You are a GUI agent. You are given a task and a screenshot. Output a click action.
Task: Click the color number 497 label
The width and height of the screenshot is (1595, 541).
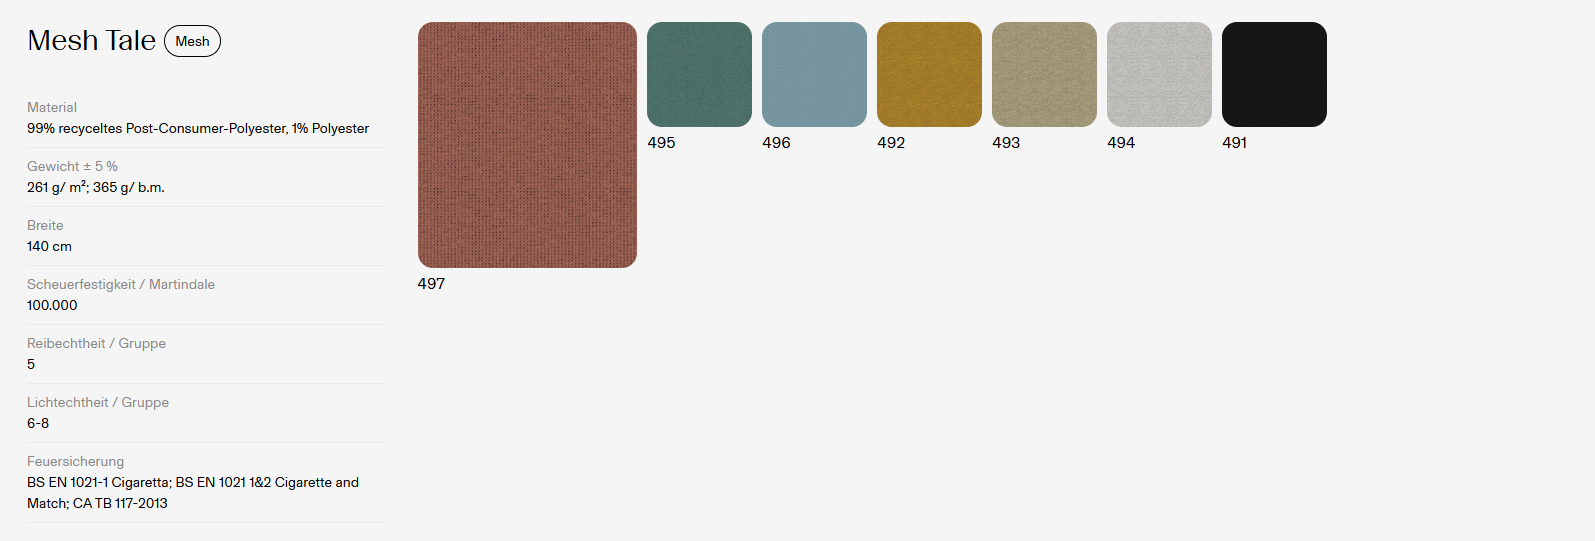click(431, 284)
